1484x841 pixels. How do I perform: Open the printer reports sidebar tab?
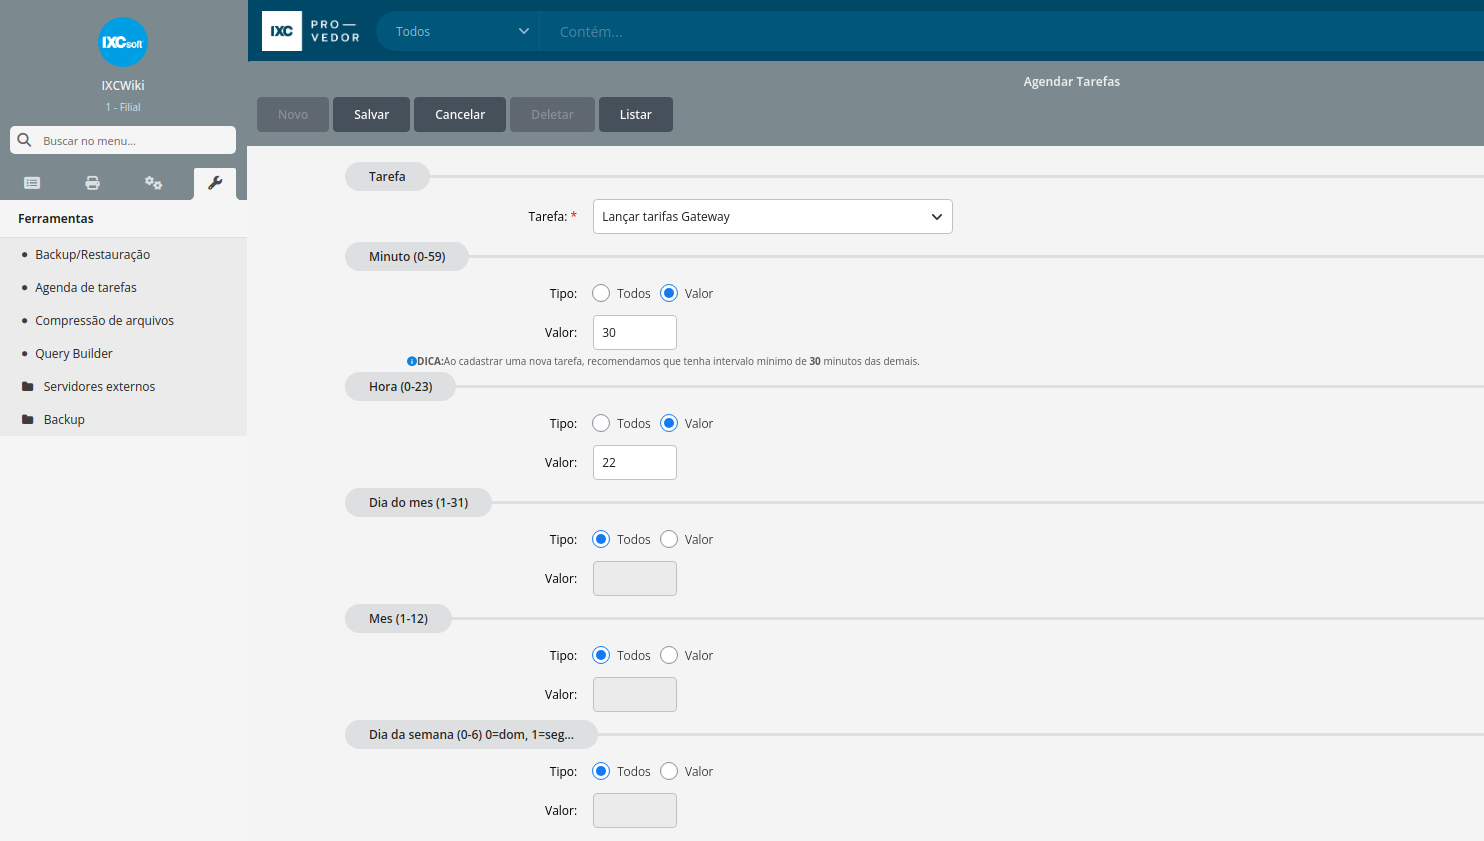coord(92,183)
